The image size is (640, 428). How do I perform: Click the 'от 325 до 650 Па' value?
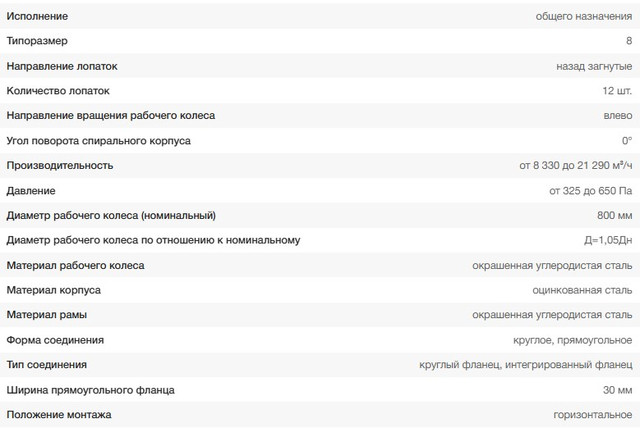pyautogui.click(x=590, y=190)
